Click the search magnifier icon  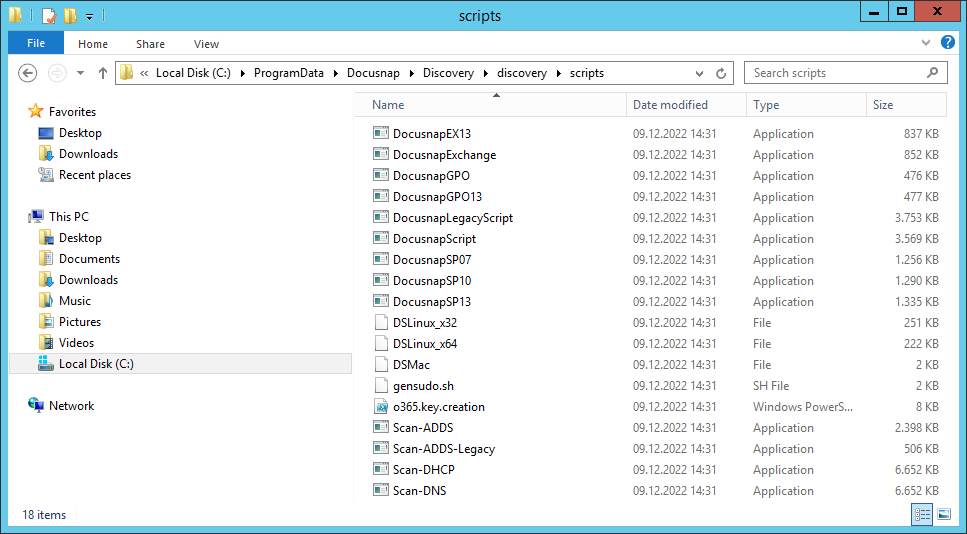(x=932, y=72)
